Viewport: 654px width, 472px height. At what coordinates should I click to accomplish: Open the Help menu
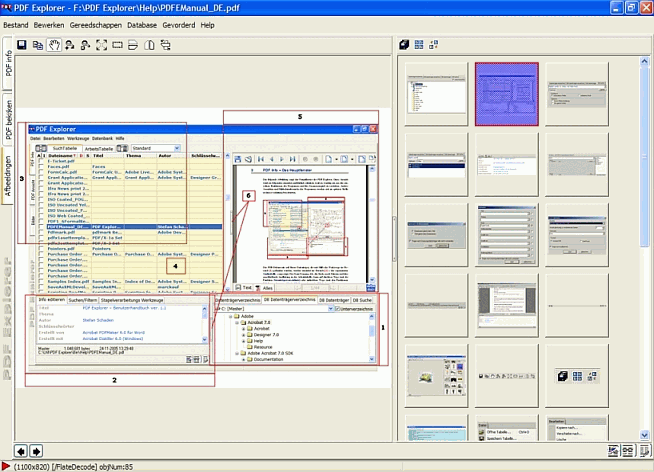pyautogui.click(x=207, y=24)
